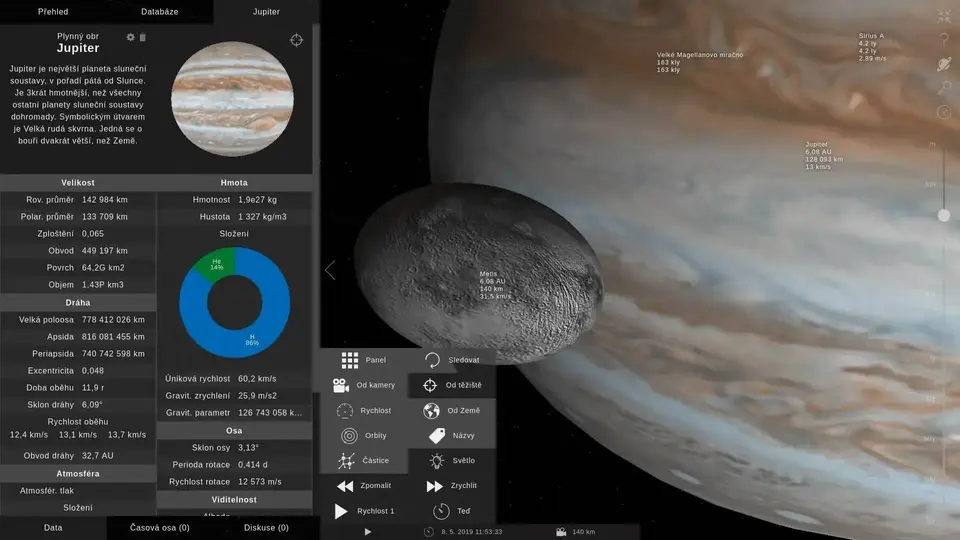Image resolution: width=960 pixels, height=540 pixels.
Task: Click the ringed planet icon on right
Action: click(x=944, y=64)
